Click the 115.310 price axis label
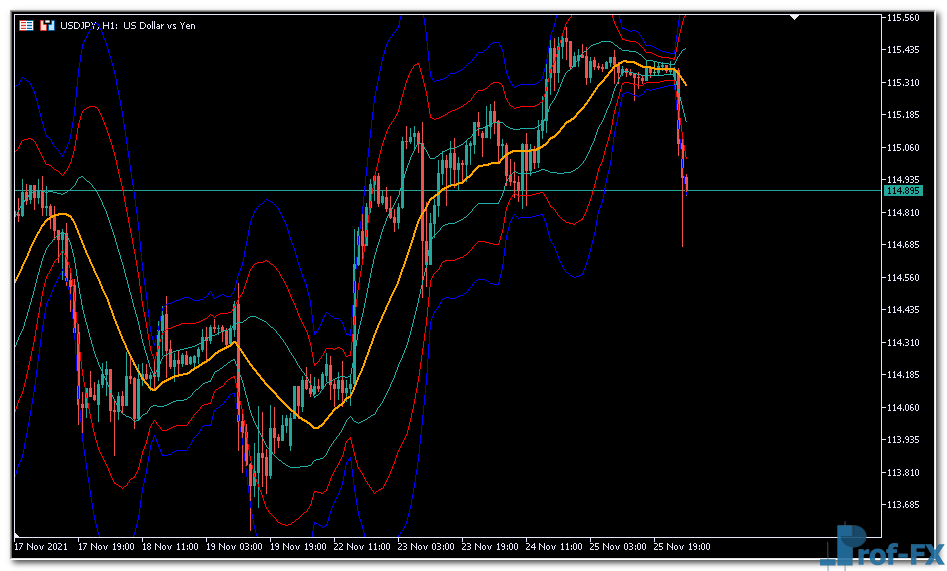 (x=902, y=83)
